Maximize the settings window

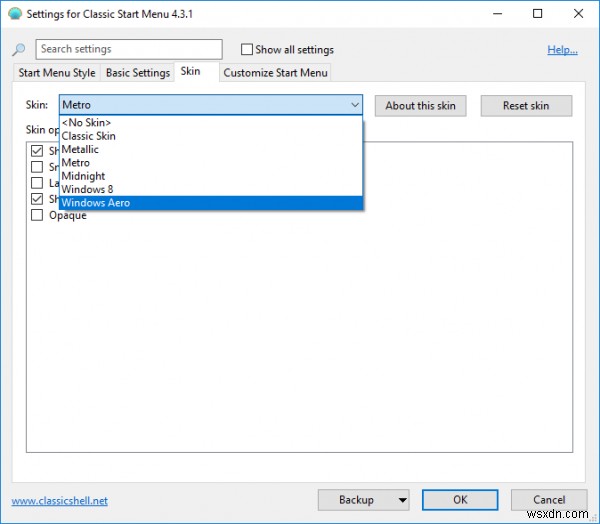click(x=538, y=14)
